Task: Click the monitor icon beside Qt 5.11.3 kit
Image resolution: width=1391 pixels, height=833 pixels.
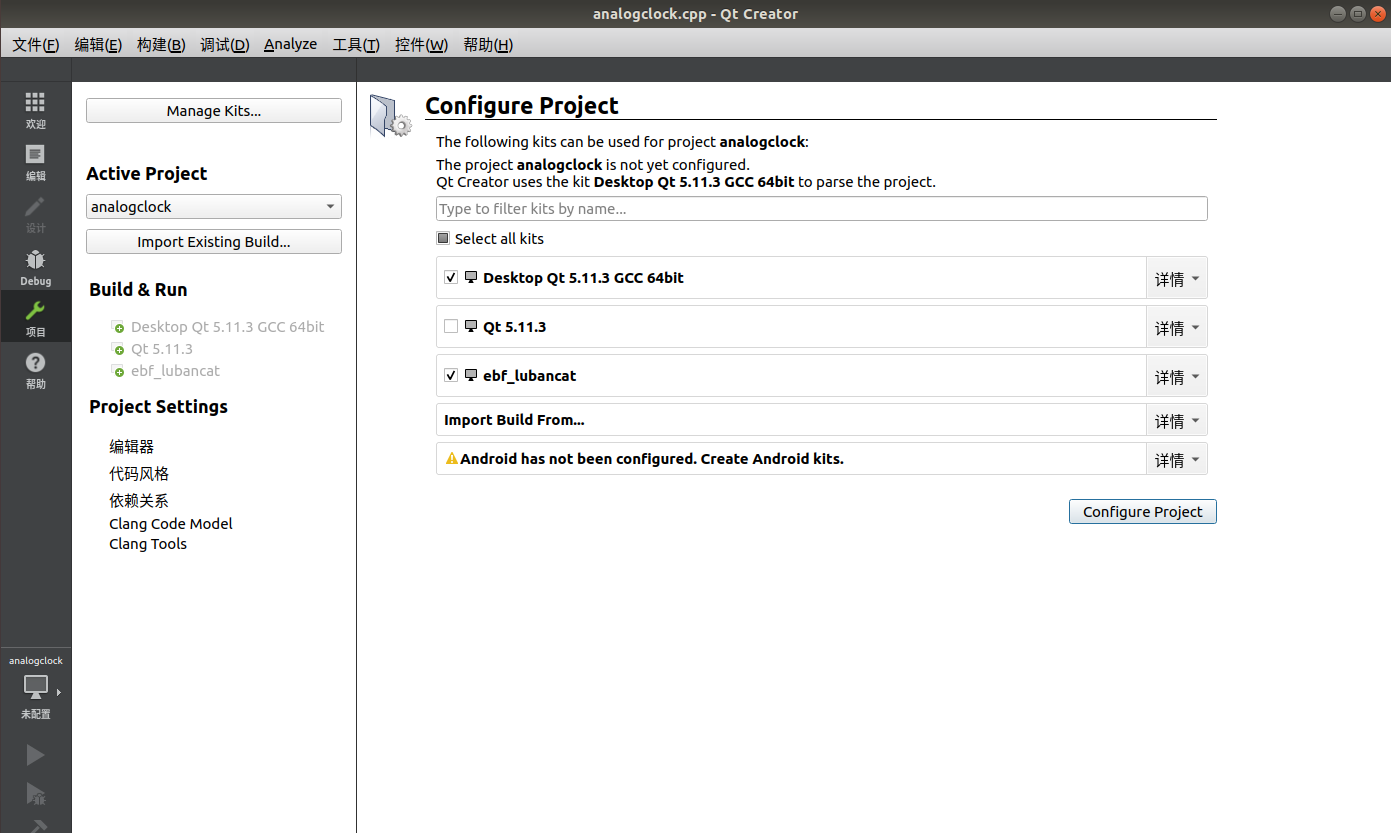Action: (471, 326)
